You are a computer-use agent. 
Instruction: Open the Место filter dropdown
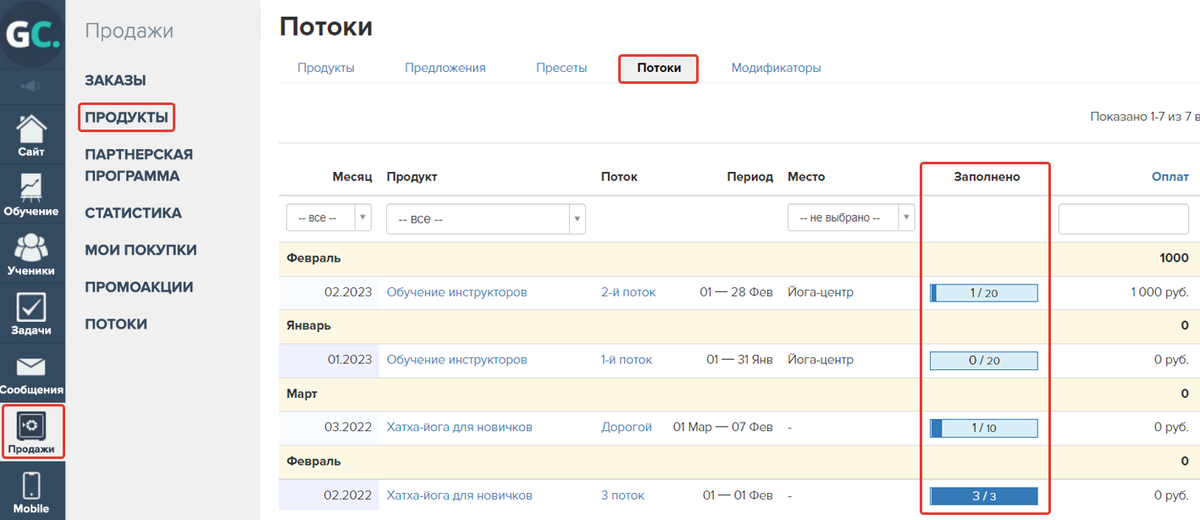coord(851,217)
